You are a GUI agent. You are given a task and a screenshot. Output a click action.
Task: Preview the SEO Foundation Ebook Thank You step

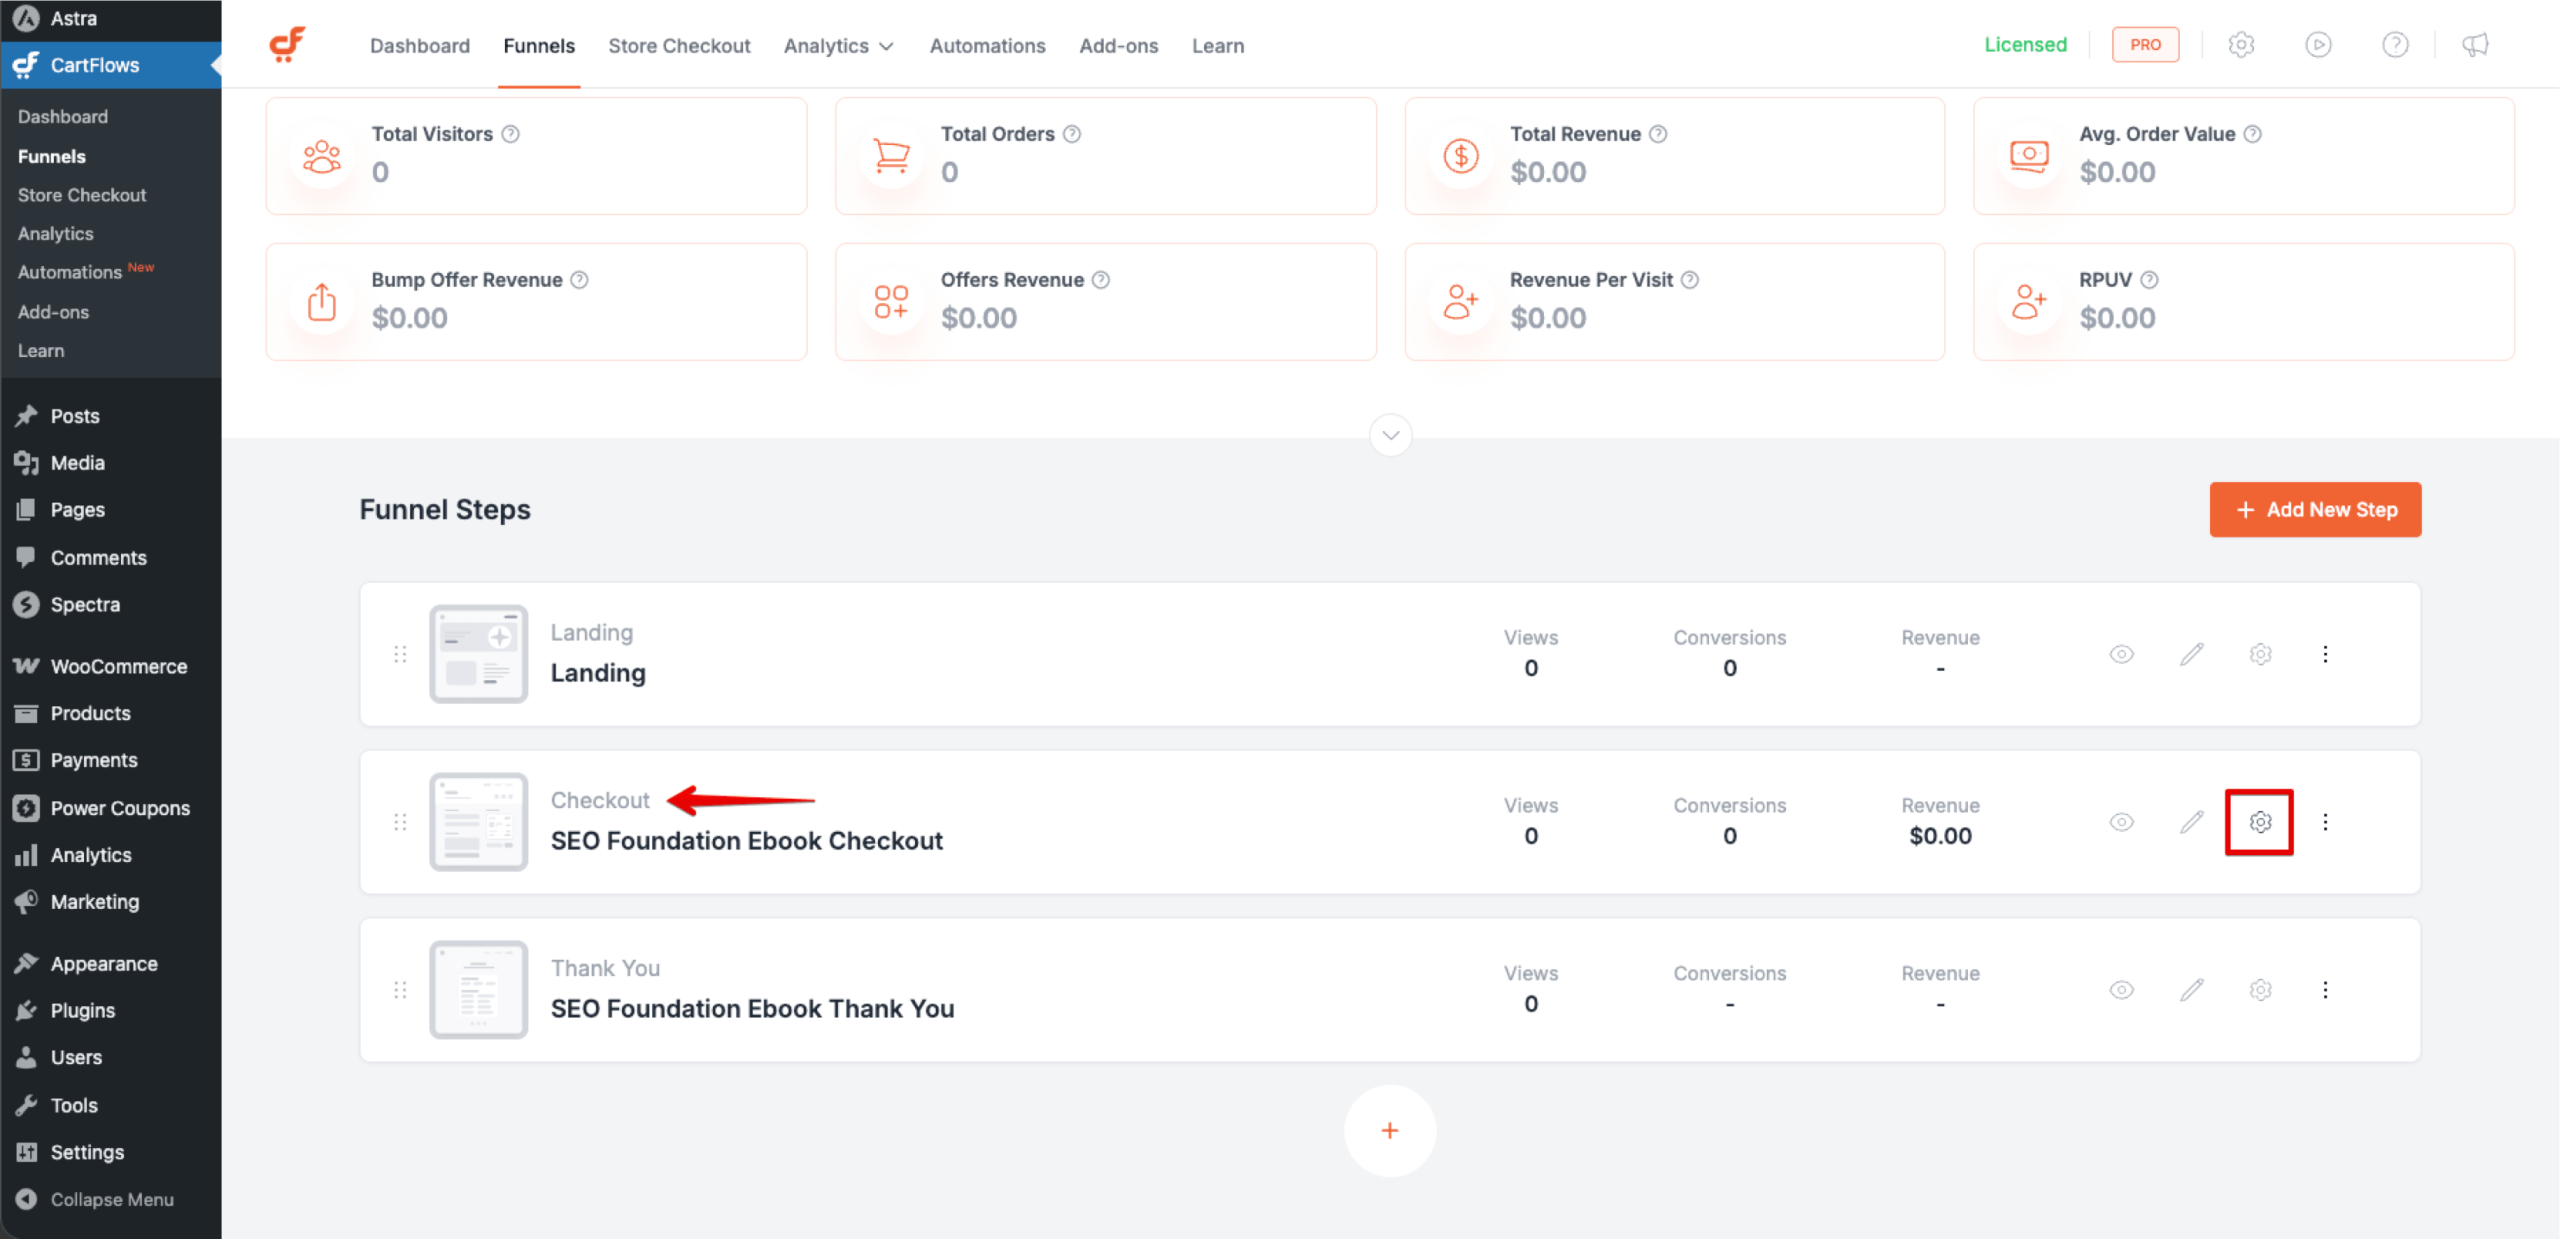[x=2121, y=989]
